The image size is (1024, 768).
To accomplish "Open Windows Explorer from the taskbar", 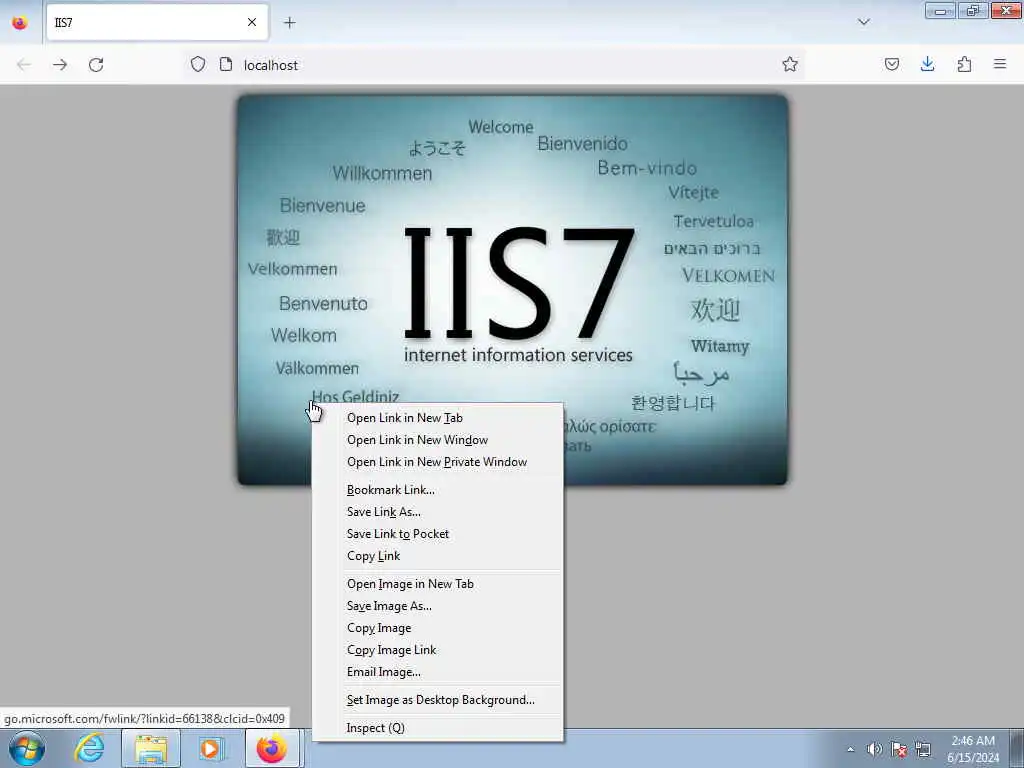I will [x=151, y=748].
